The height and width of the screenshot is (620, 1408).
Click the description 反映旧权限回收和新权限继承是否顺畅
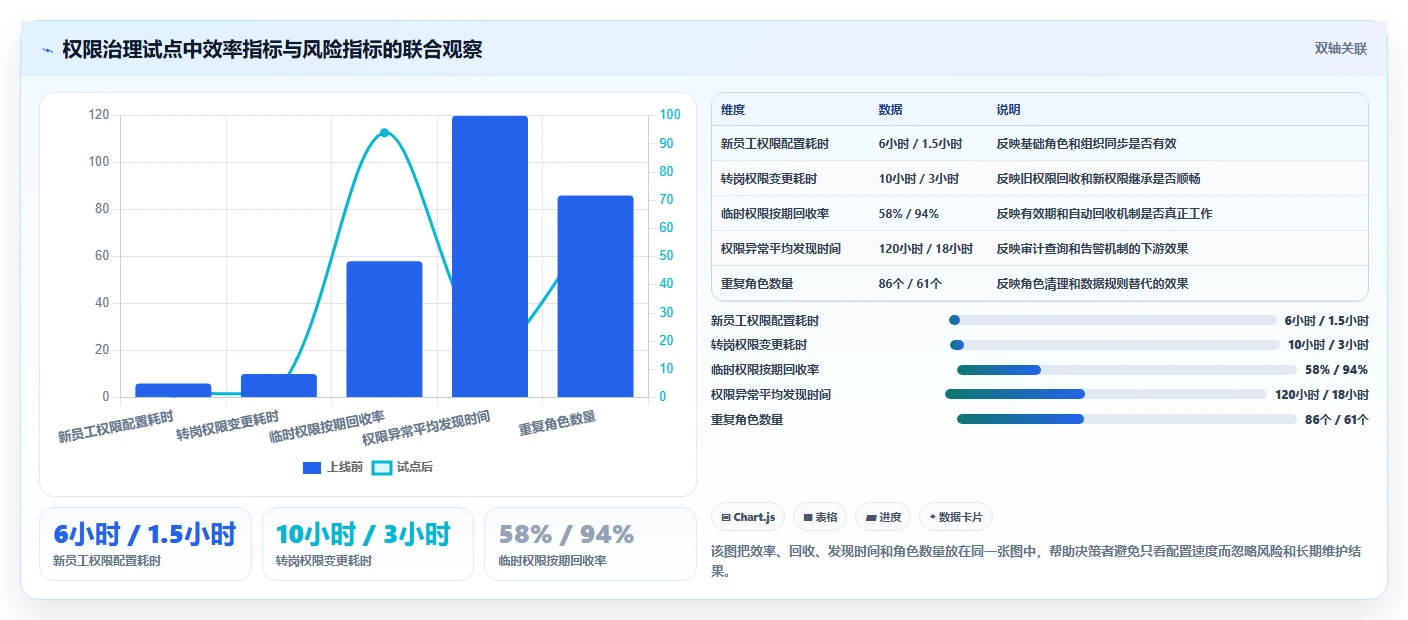1098,179
